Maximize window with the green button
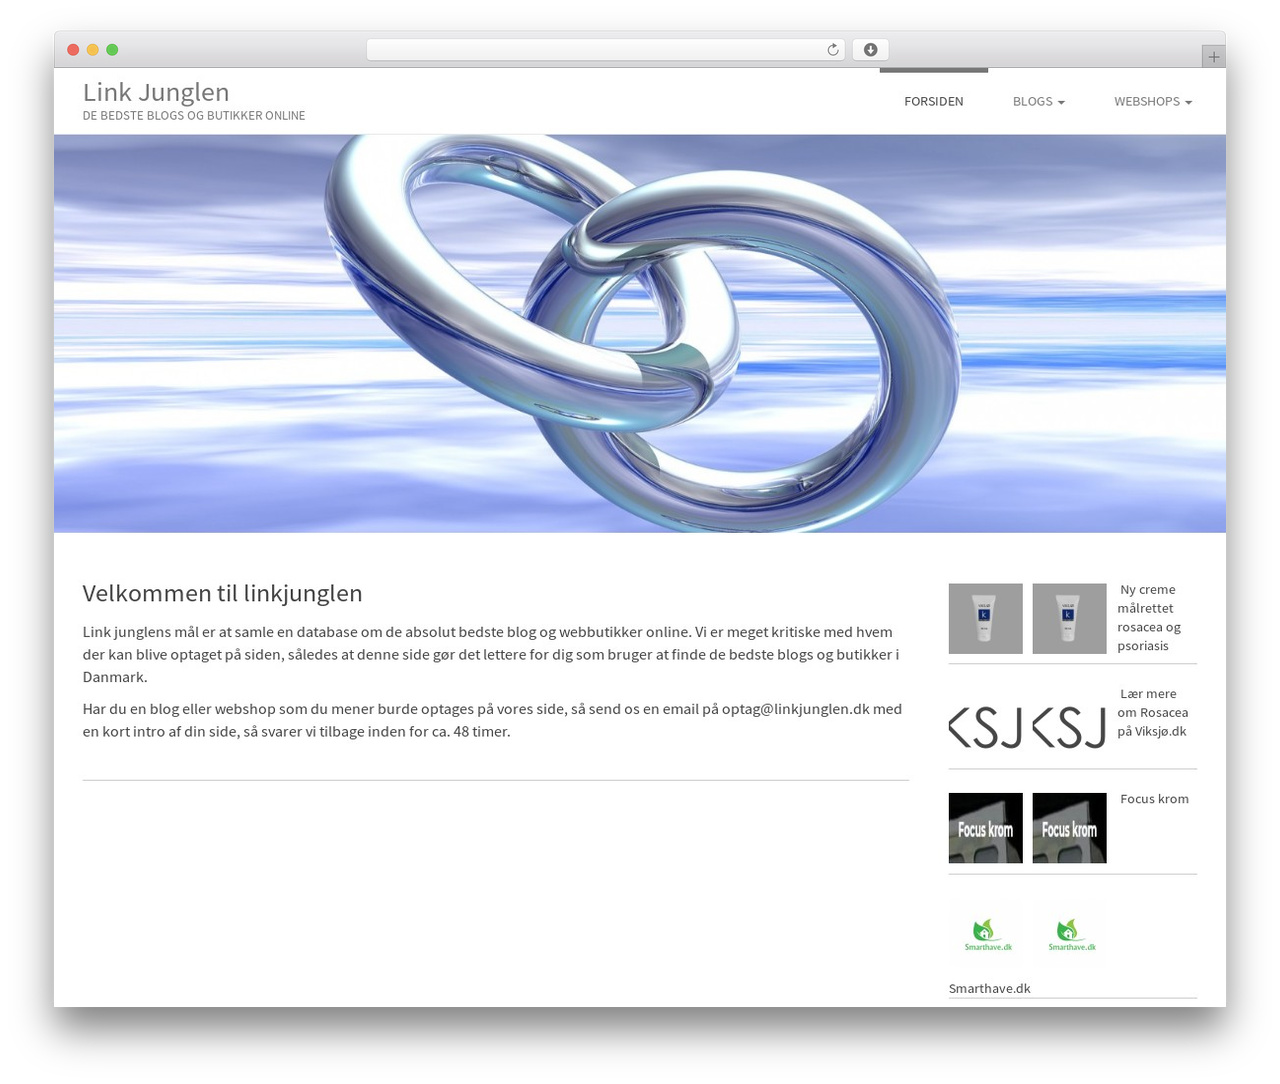The height and width of the screenshot is (1084, 1280). pos(112,50)
